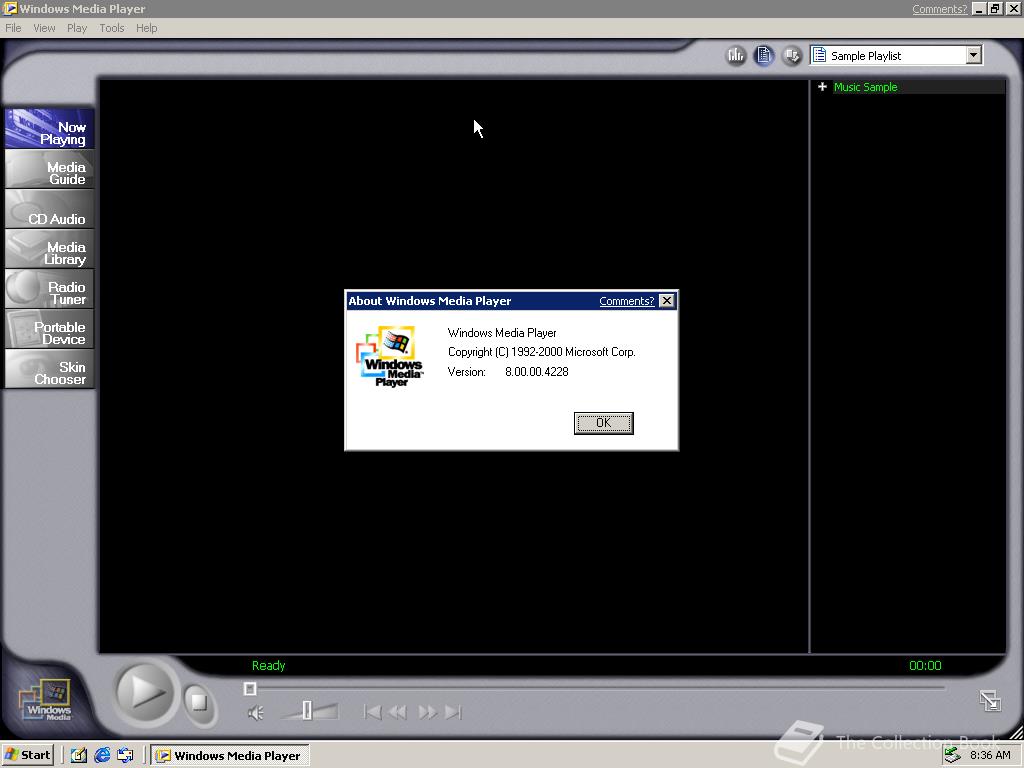1024x768 pixels.
Task: Click Comments? link in About dialog
Action: 626,301
